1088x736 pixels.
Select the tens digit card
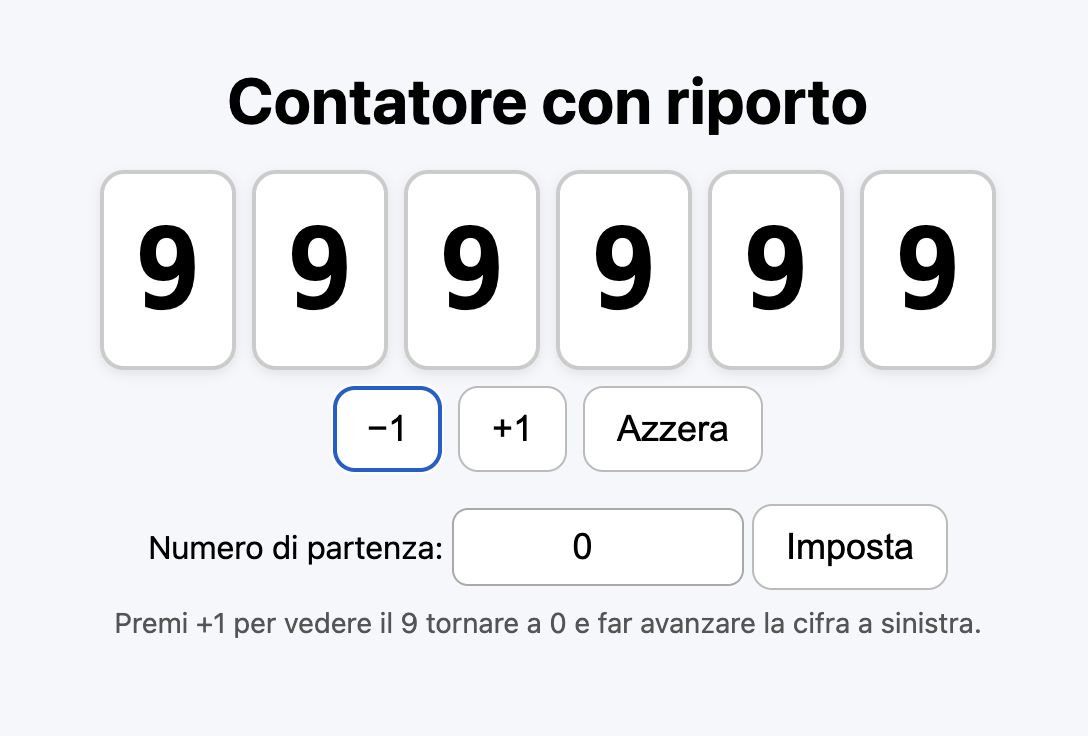[x=775, y=270]
